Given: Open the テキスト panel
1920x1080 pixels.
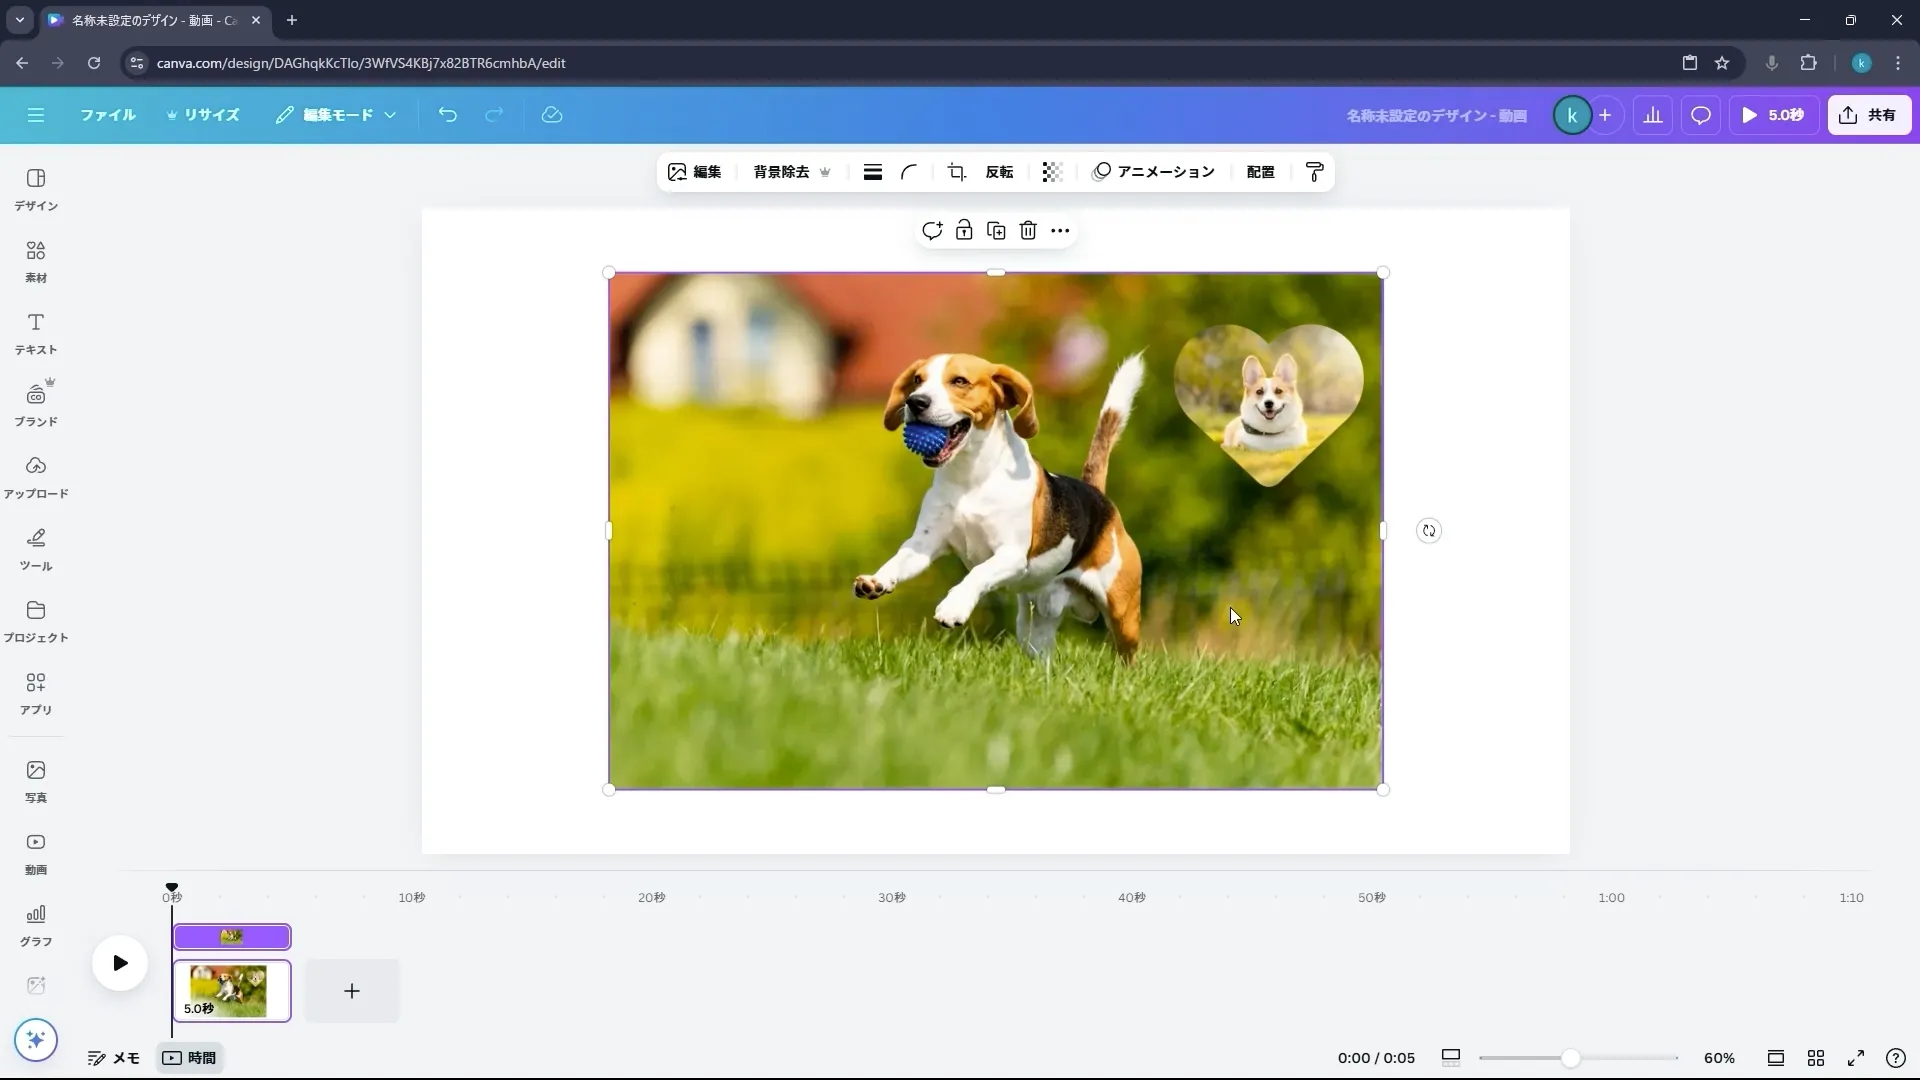Looking at the screenshot, I should 35,332.
